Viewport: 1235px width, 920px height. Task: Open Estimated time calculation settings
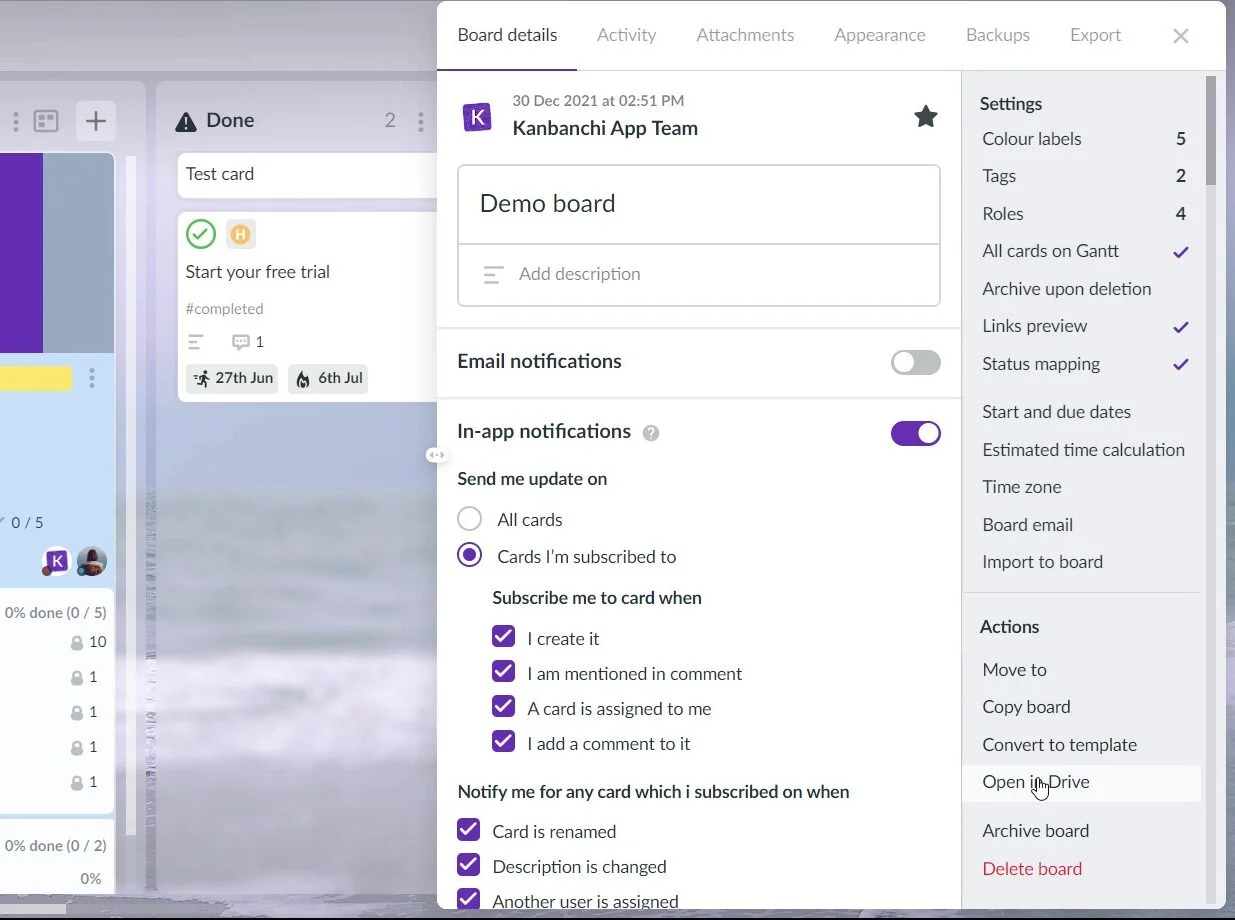1083,450
